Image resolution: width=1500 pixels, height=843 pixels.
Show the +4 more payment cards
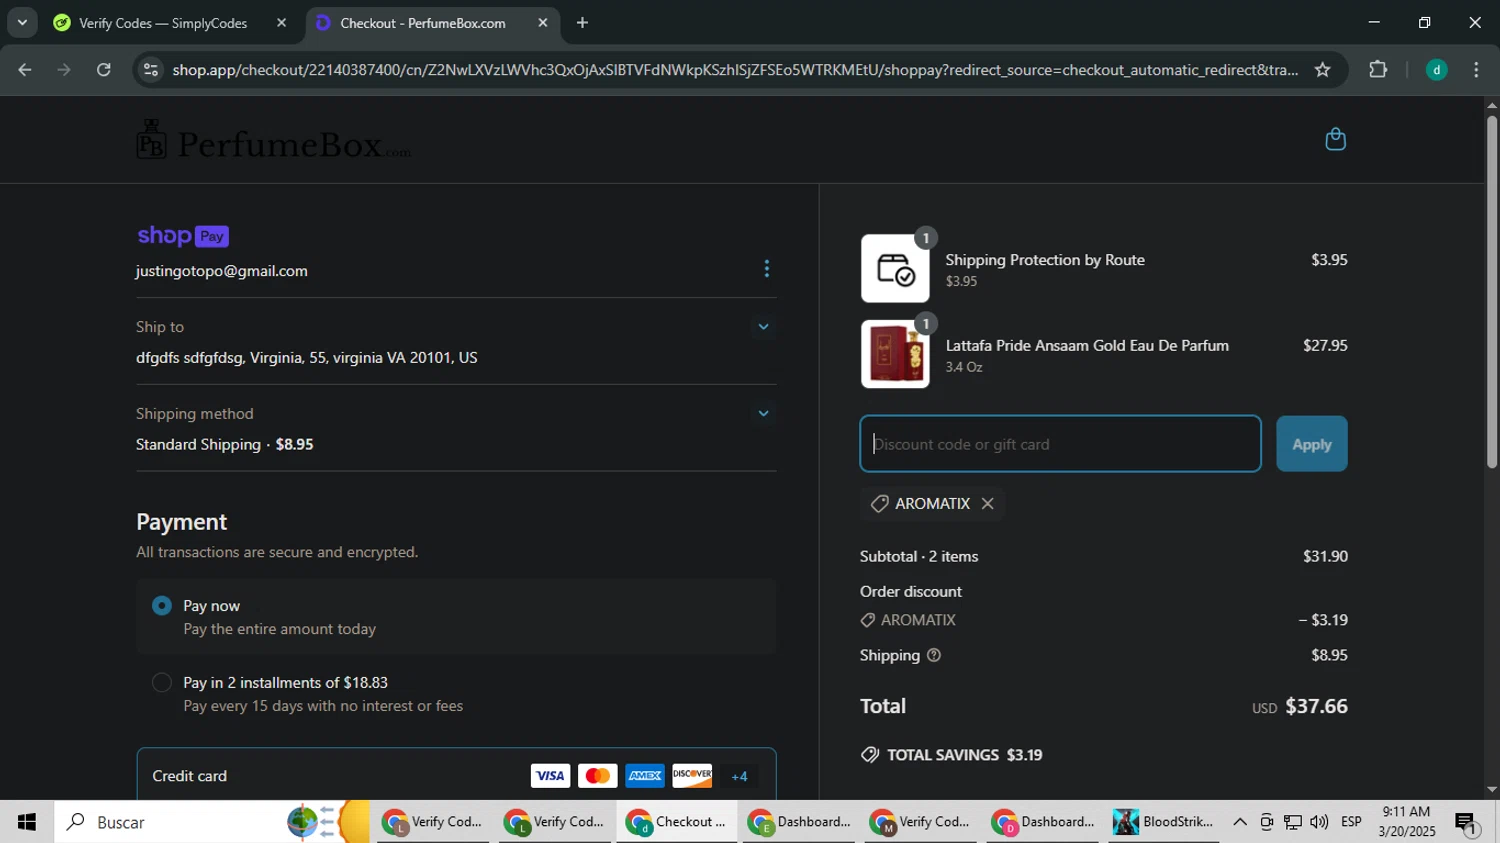pyautogui.click(x=739, y=776)
